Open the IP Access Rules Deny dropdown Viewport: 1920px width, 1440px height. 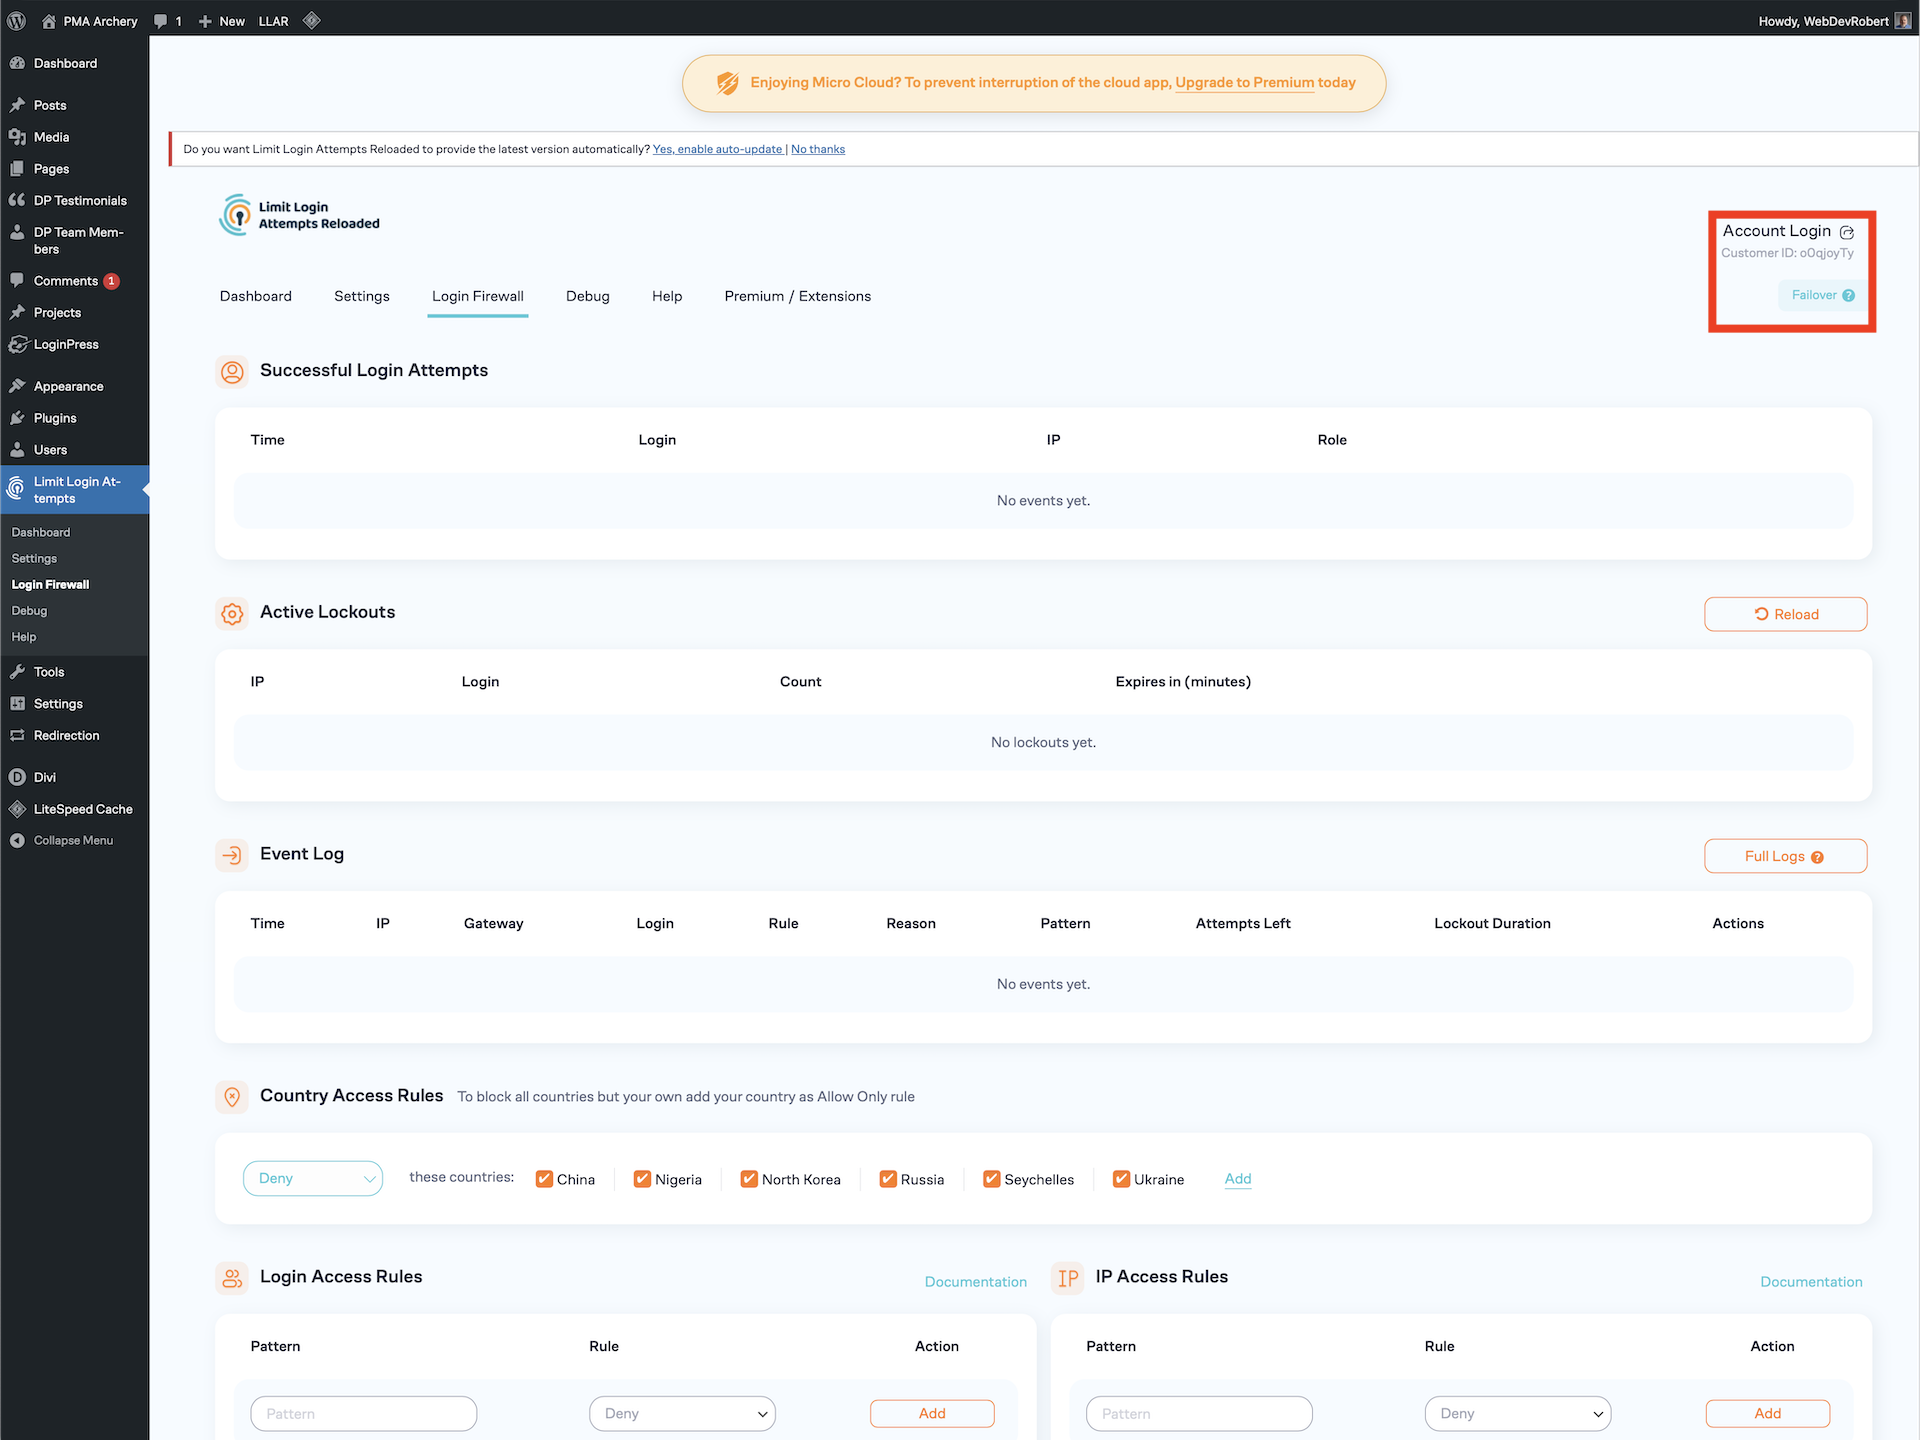pos(1518,1413)
